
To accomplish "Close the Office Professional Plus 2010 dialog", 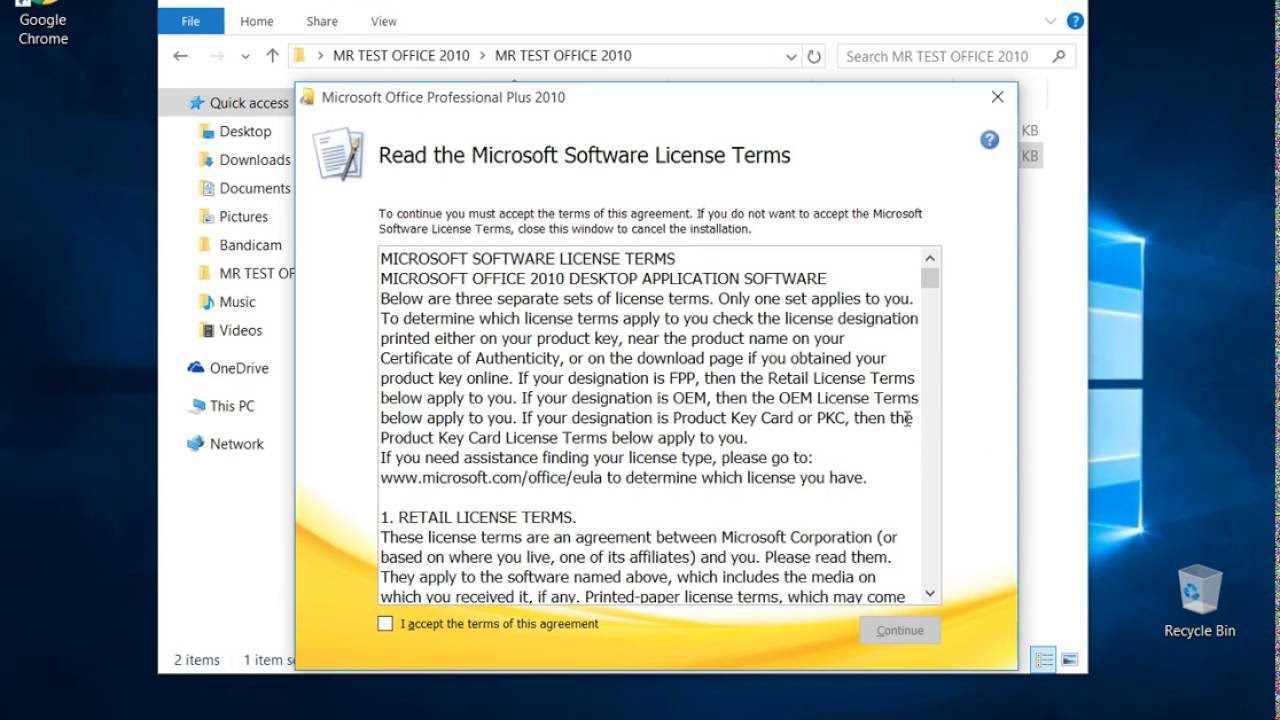I will pyautogui.click(x=997, y=97).
